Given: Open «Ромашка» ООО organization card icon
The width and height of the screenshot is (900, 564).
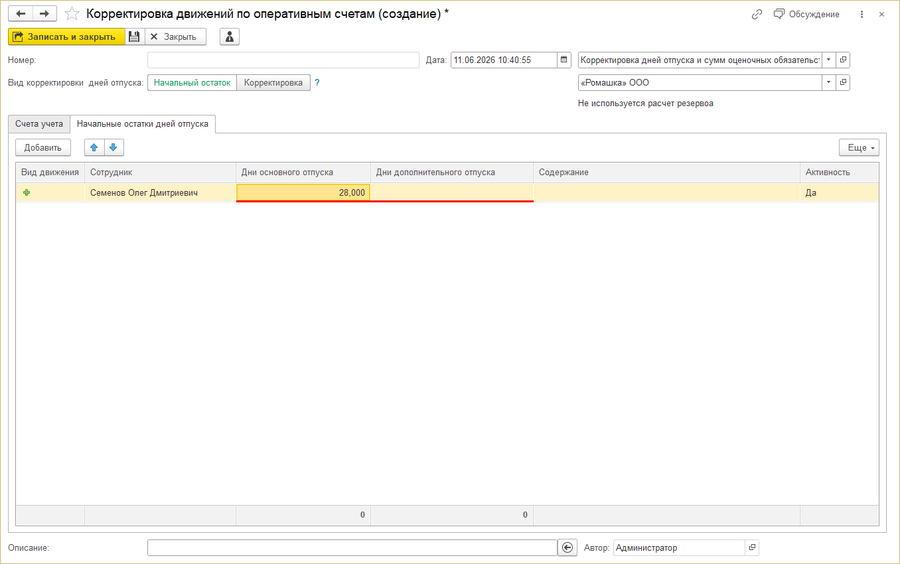Looking at the screenshot, I should [843, 83].
